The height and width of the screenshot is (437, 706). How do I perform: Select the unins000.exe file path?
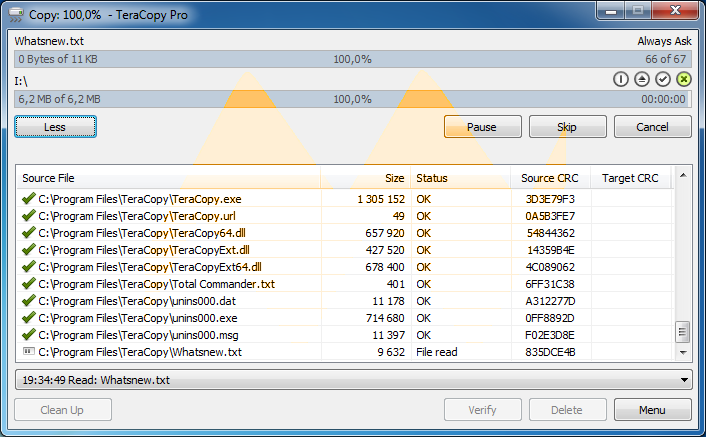point(138,318)
